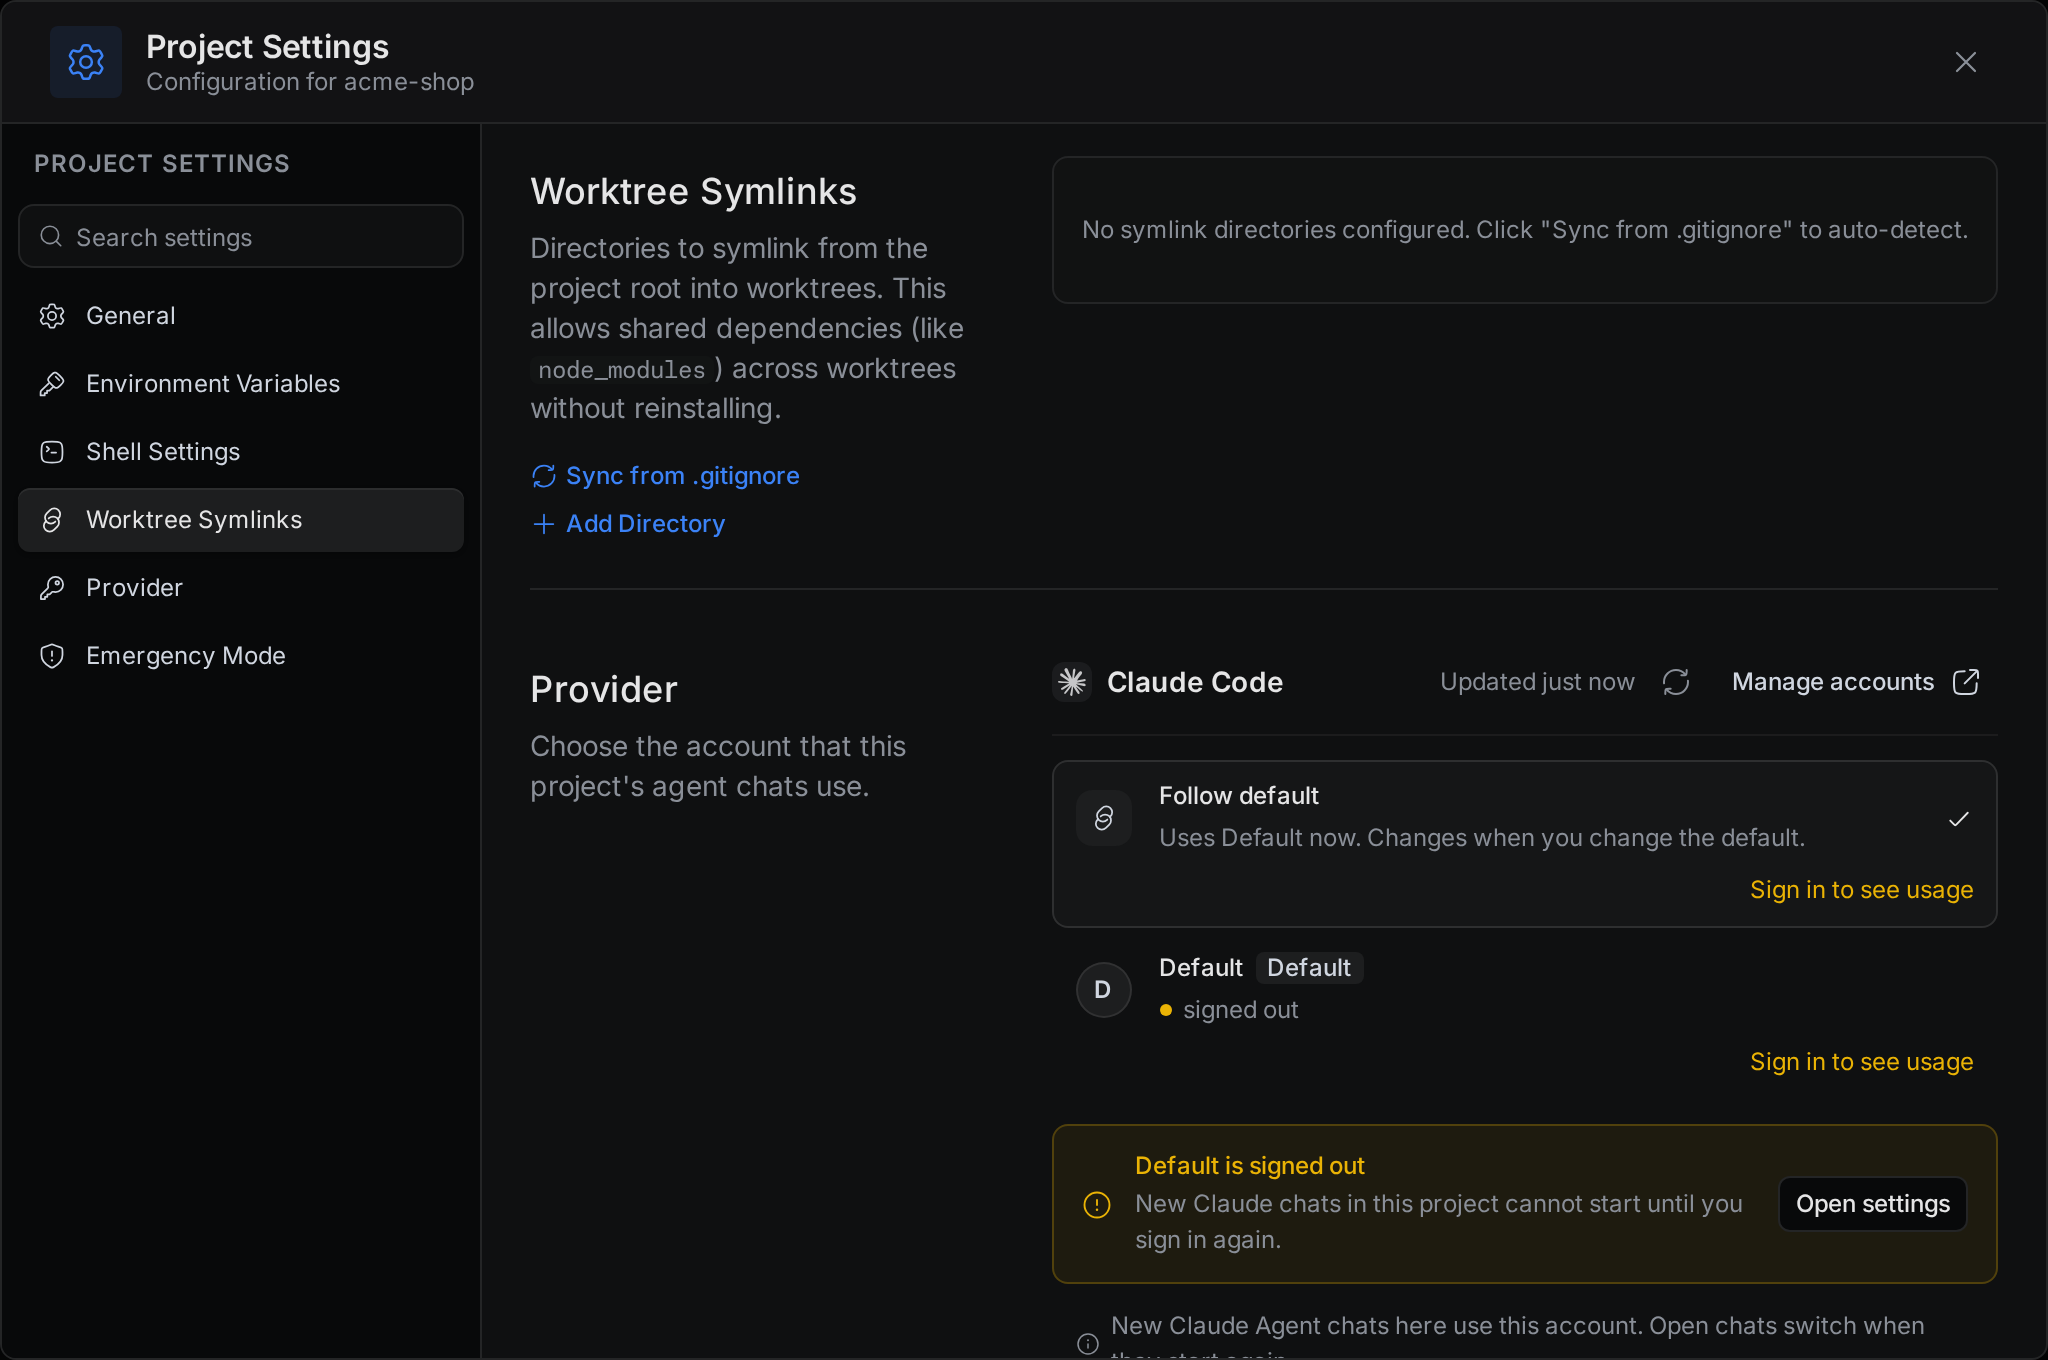Click Sync from .gitignore link
The width and height of the screenshot is (2048, 1360).
pos(665,476)
